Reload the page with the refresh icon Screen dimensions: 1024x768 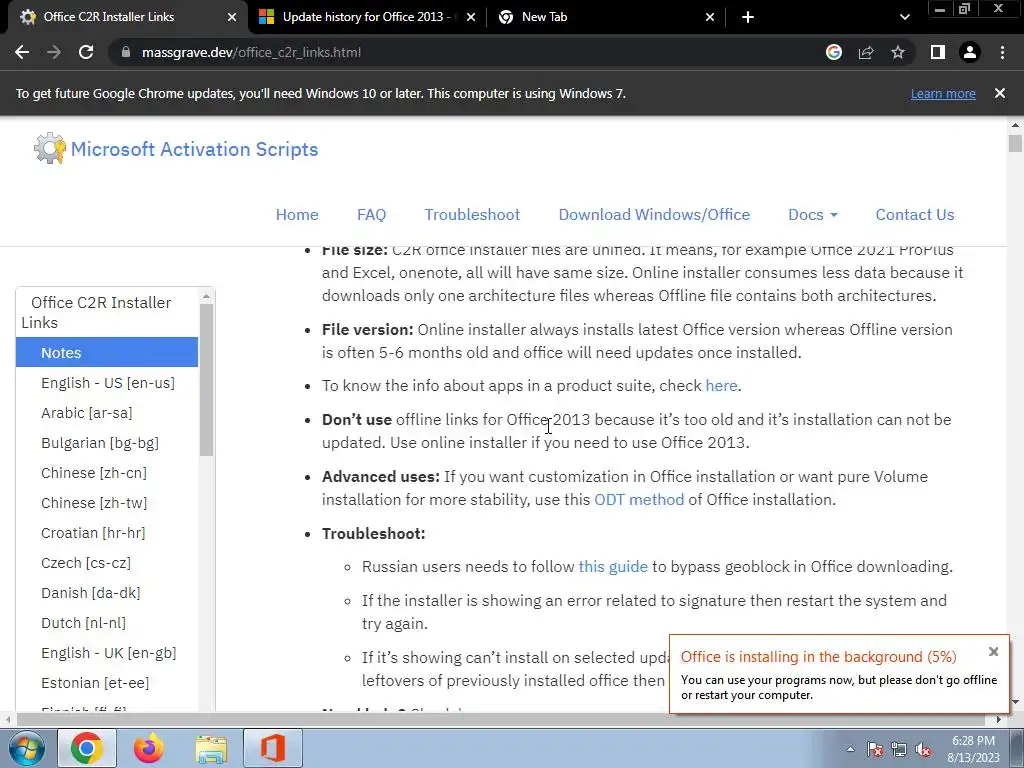[86, 52]
